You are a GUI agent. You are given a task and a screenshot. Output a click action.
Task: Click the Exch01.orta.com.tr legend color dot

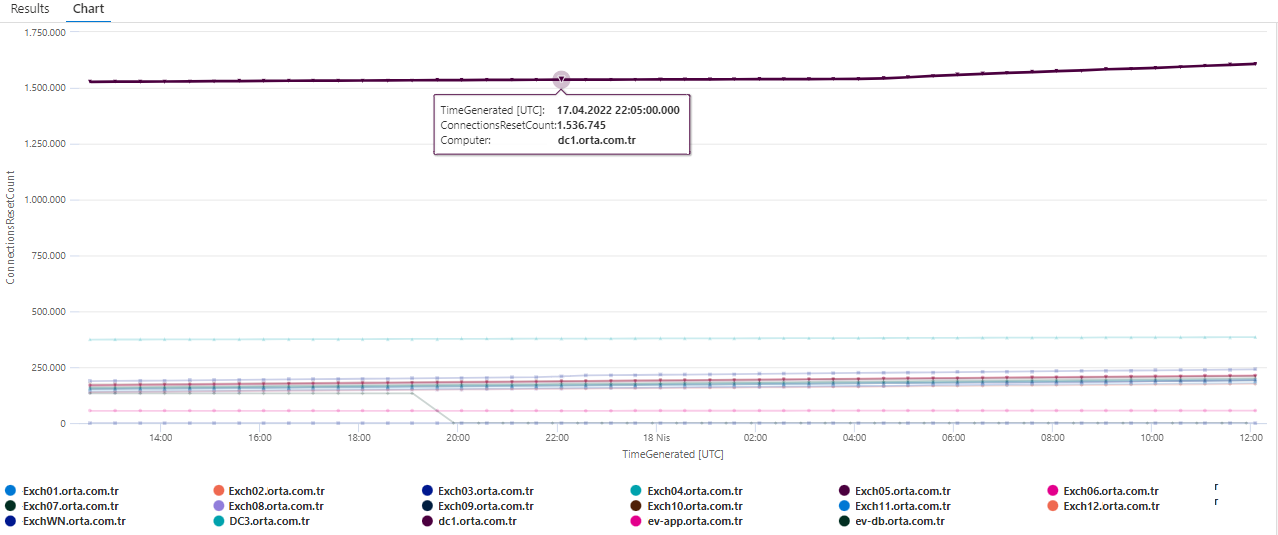11,491
